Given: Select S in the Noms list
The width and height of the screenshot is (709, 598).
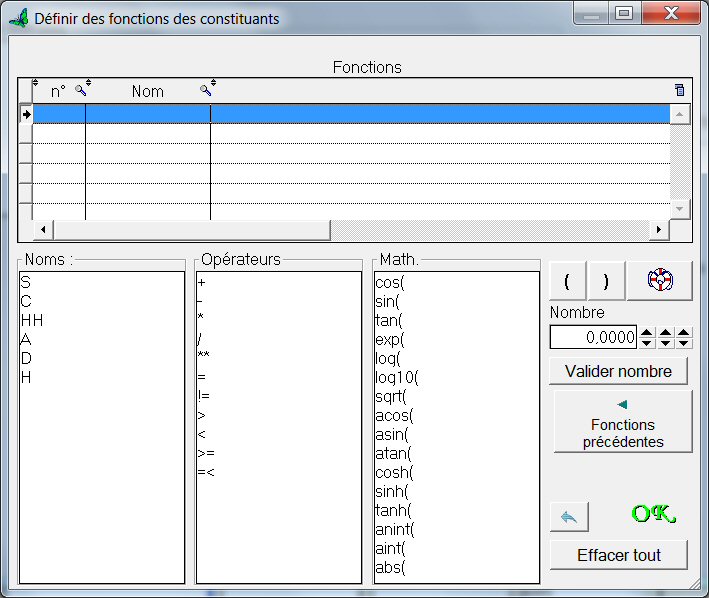Looking at the screenshot, I should click(x=25, y=282).
